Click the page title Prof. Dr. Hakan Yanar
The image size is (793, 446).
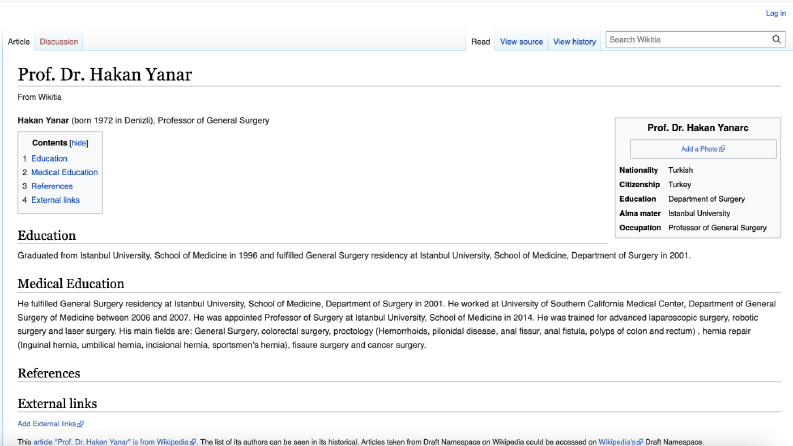pyautogui.click(x=105, y=74)
